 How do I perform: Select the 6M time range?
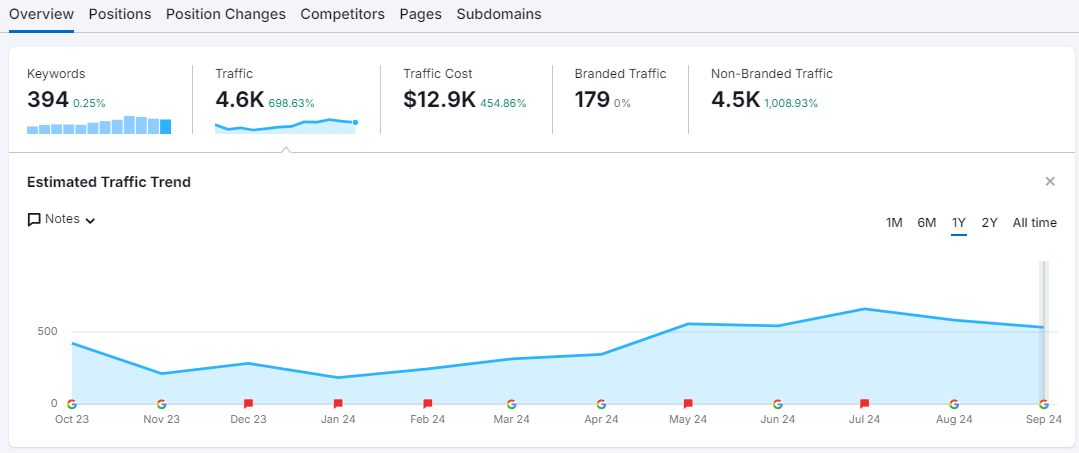[x=927, y=223]
